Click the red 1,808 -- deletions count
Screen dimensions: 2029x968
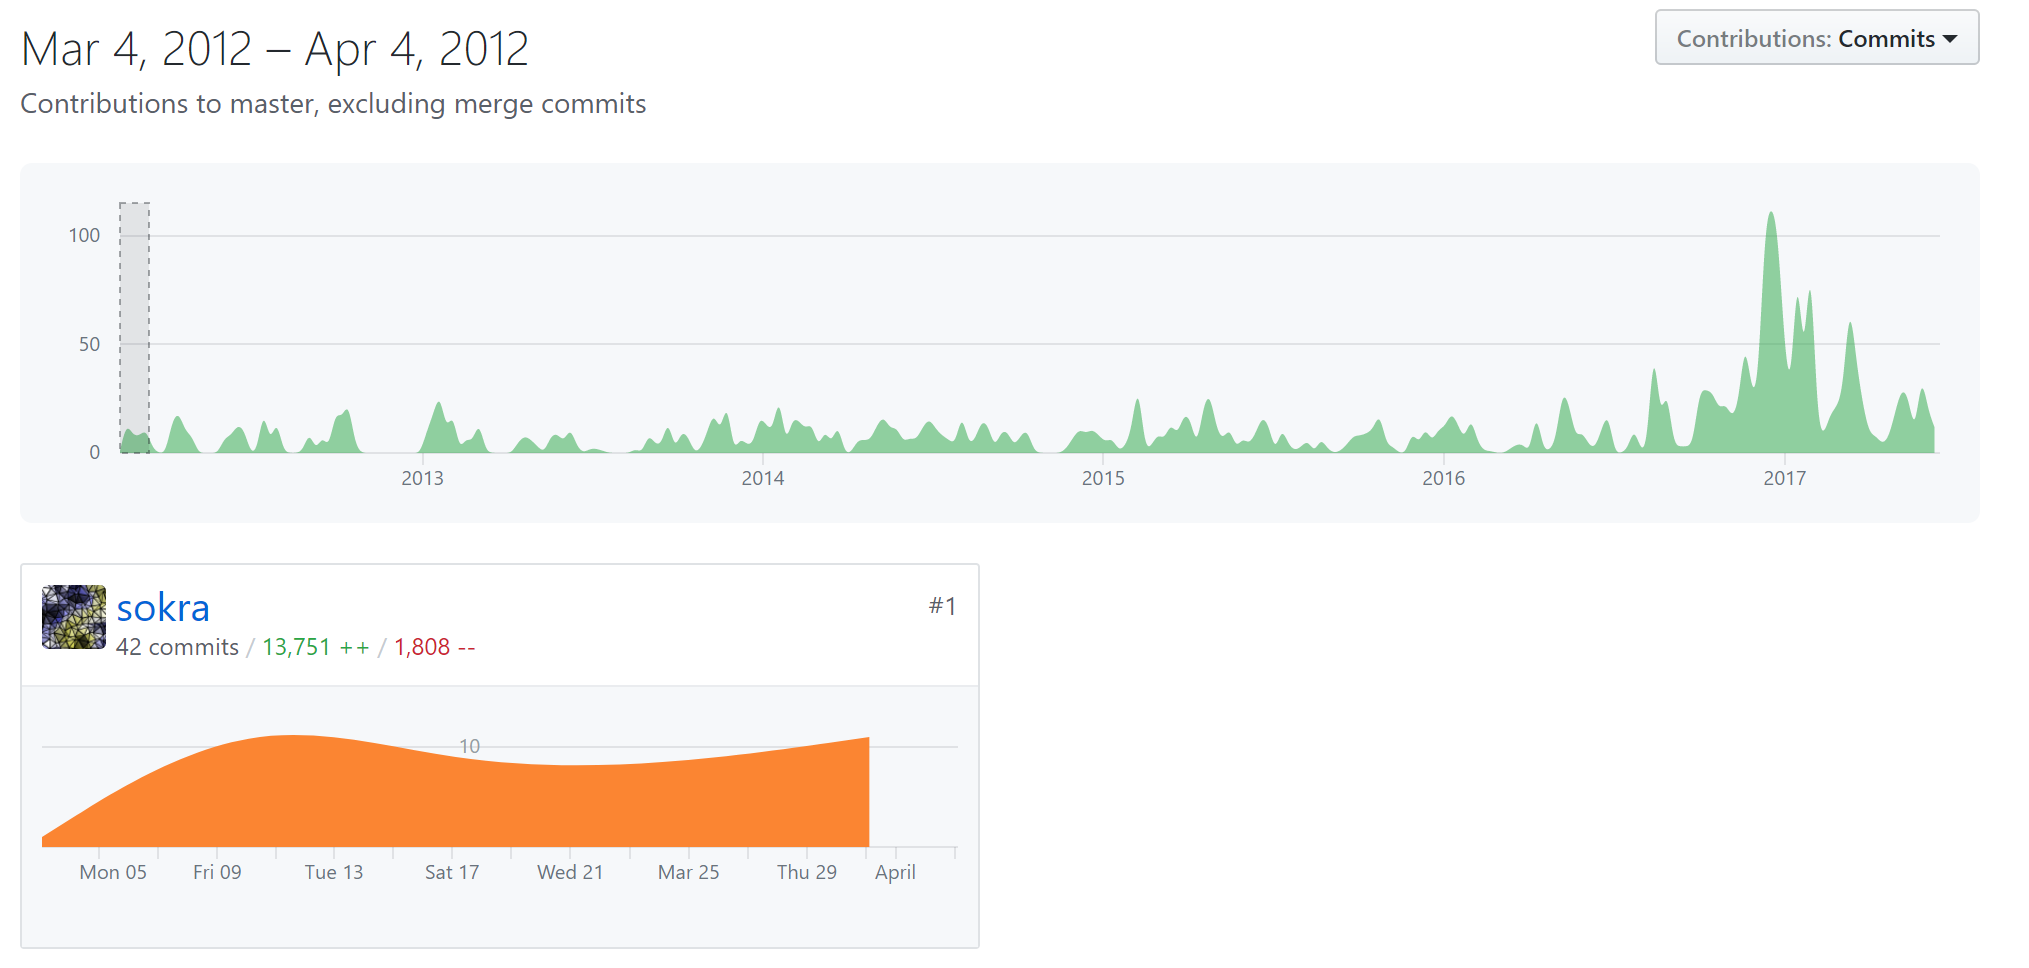point(434,647)
